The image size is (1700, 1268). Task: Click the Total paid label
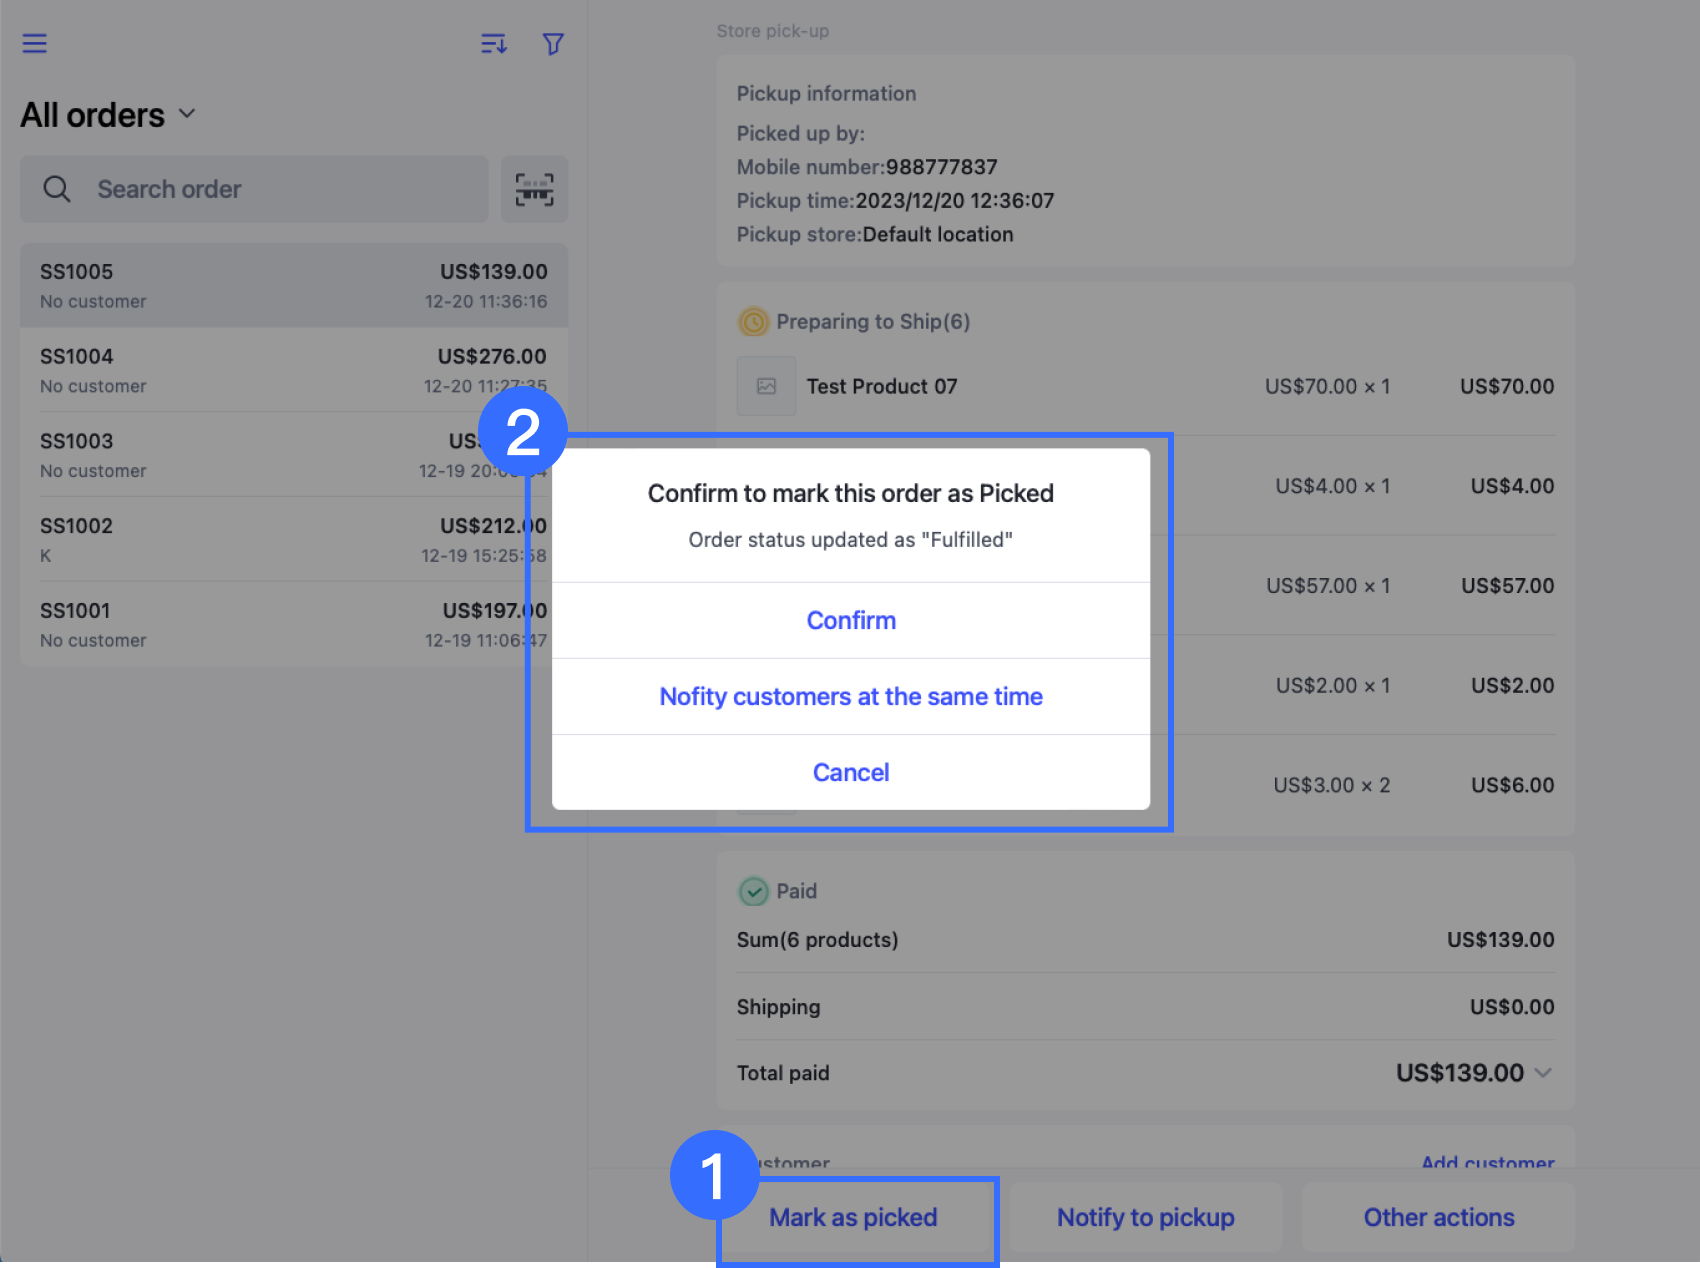[x=783, y=1073]
